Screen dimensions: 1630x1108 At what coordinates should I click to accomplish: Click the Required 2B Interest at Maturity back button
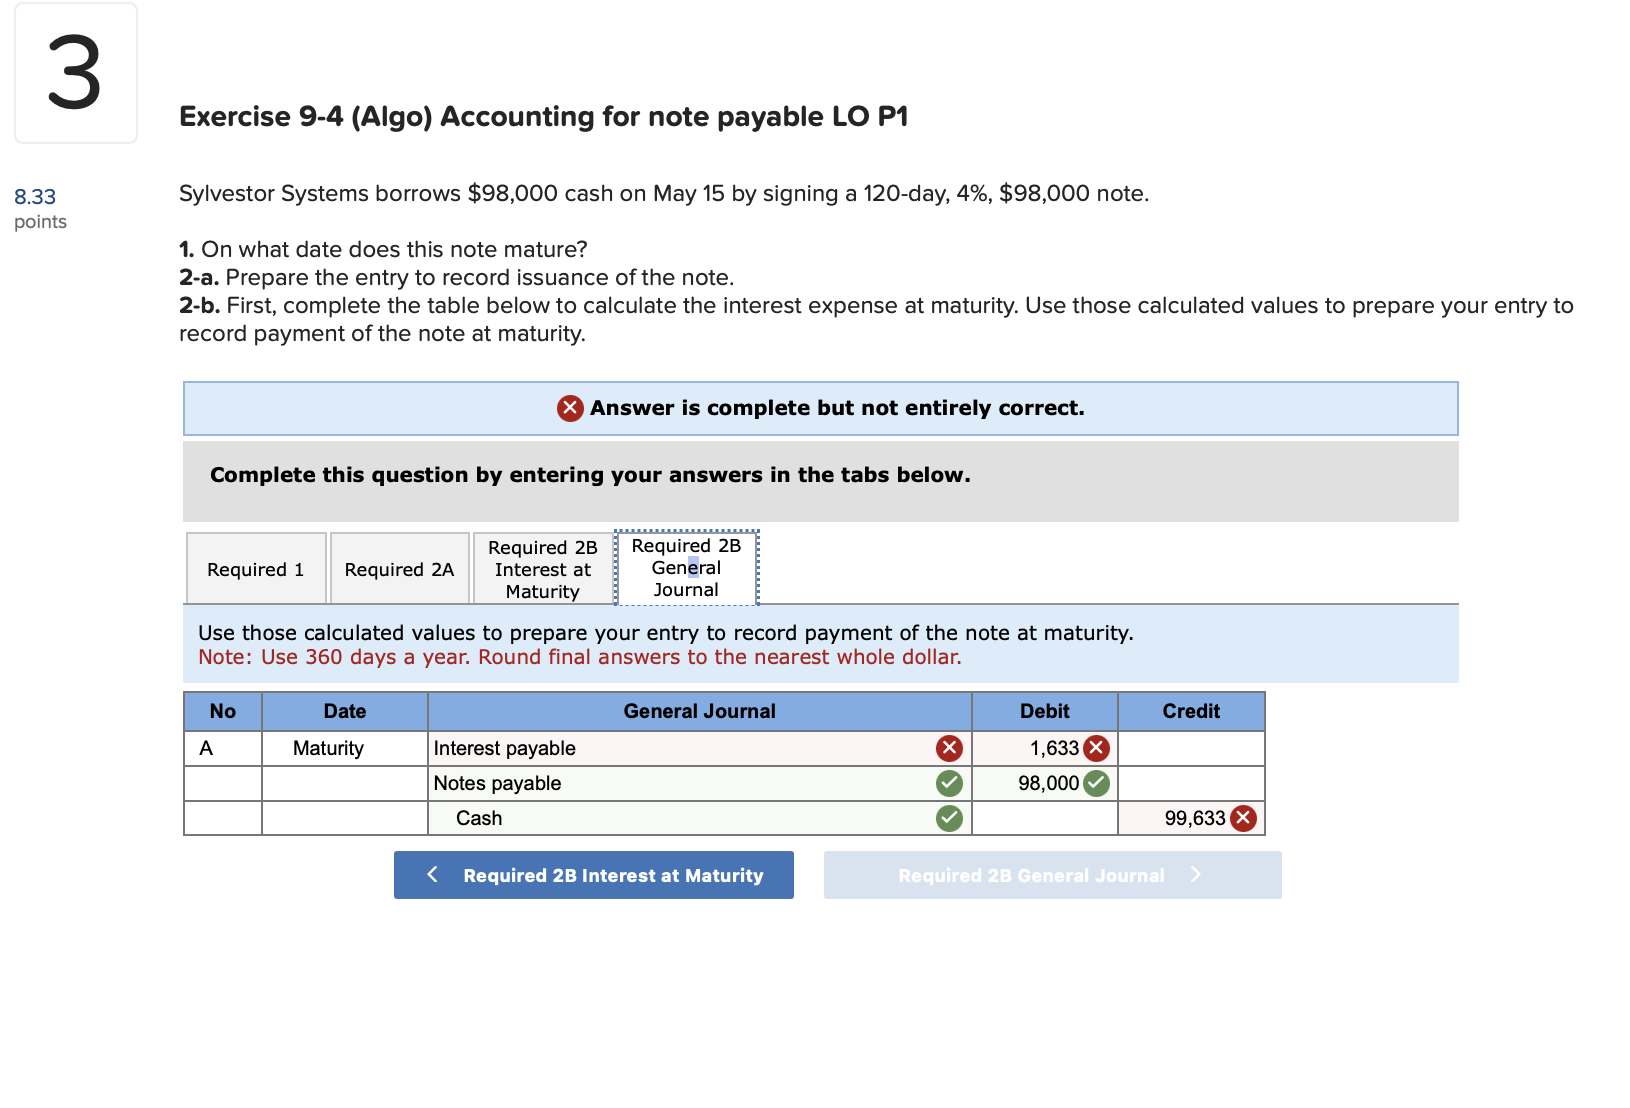tap(593, 874)
